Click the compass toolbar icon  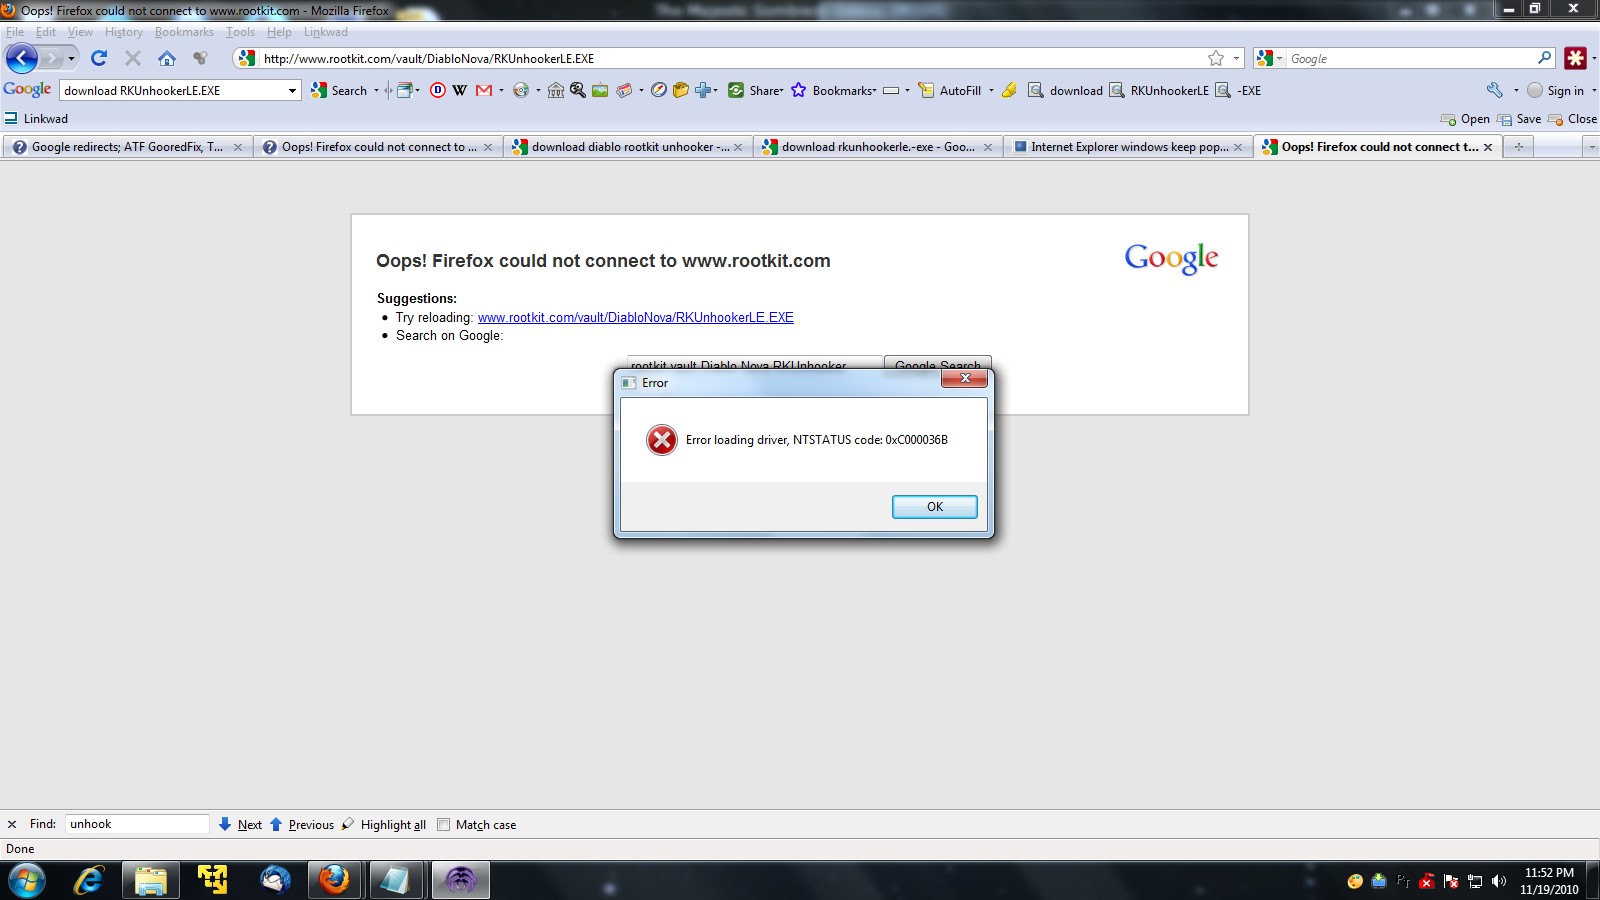pyautogui.click(x=658, y=90)
